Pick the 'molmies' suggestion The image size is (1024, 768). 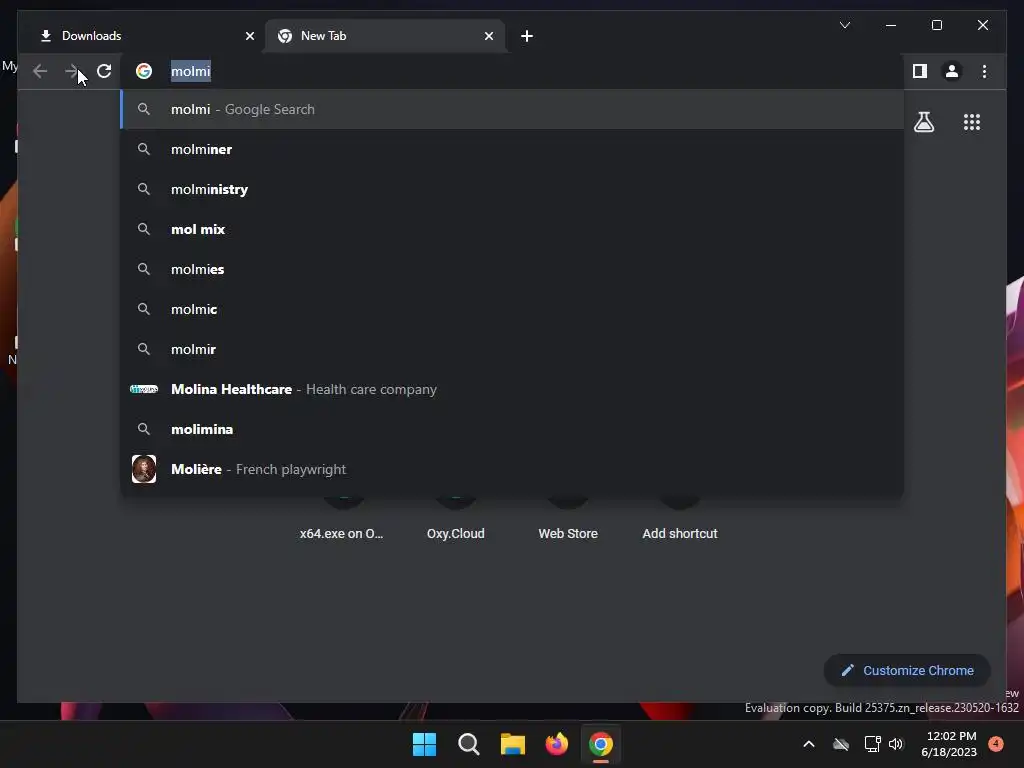[x=512, y=269]
